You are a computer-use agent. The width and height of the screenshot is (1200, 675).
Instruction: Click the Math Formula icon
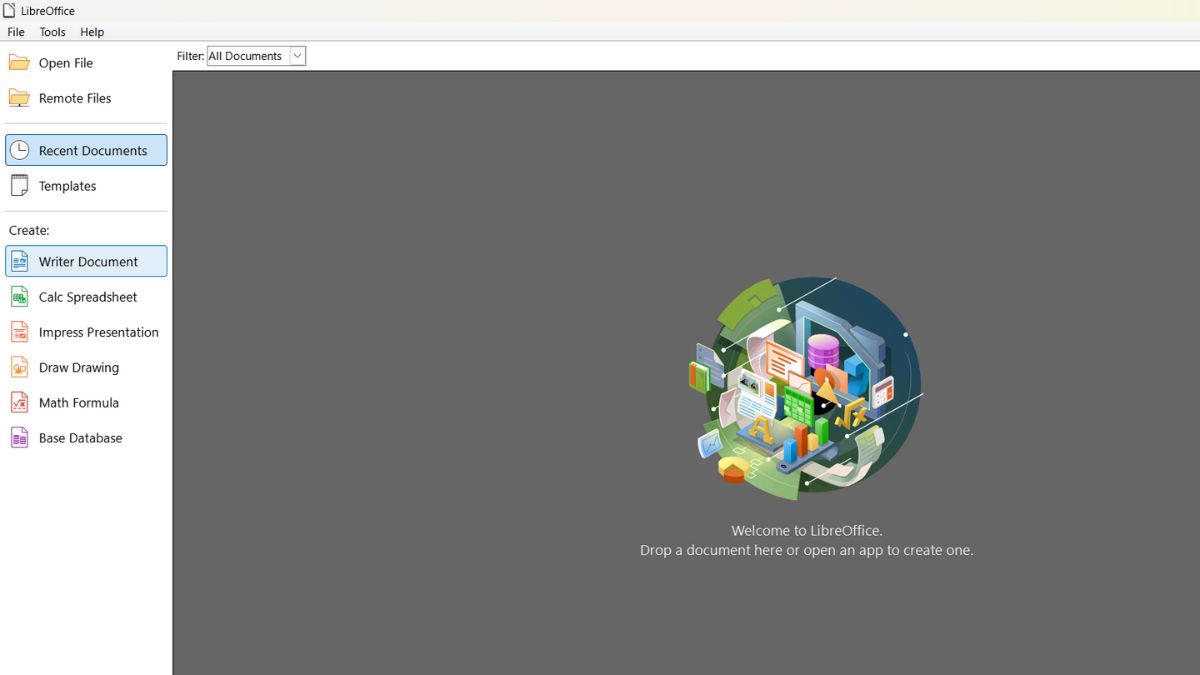(x=19, y=403)
